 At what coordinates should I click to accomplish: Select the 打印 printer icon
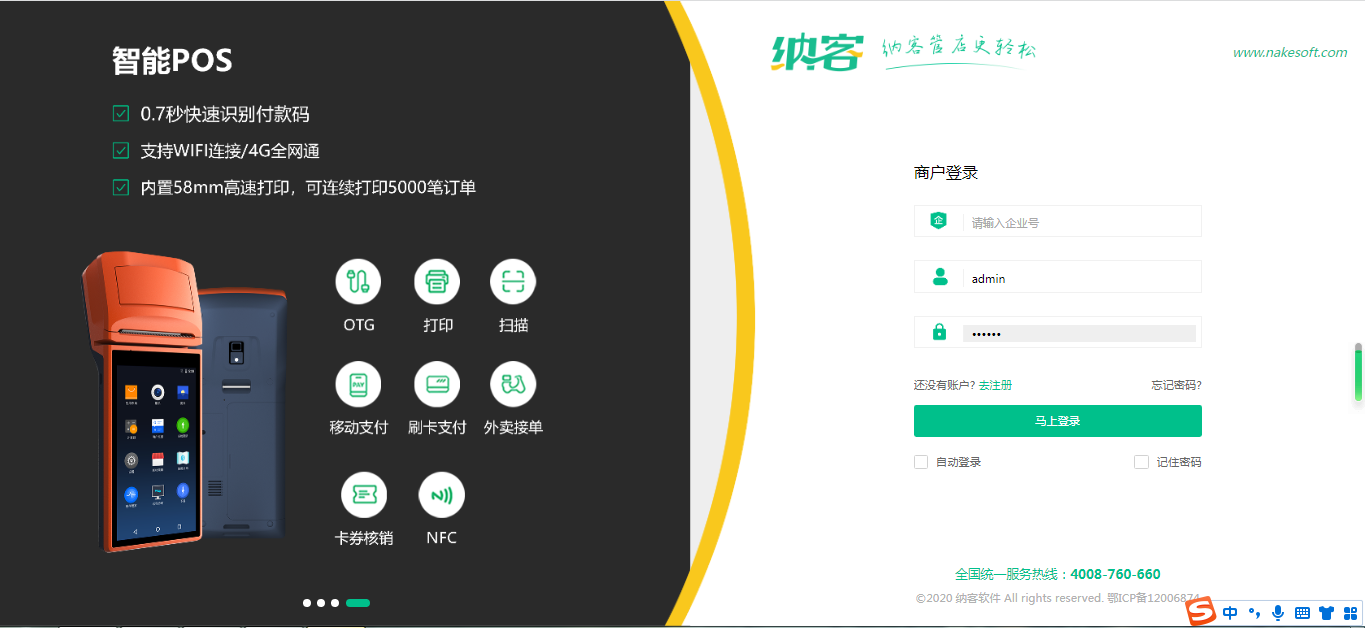tap(437, 282)
